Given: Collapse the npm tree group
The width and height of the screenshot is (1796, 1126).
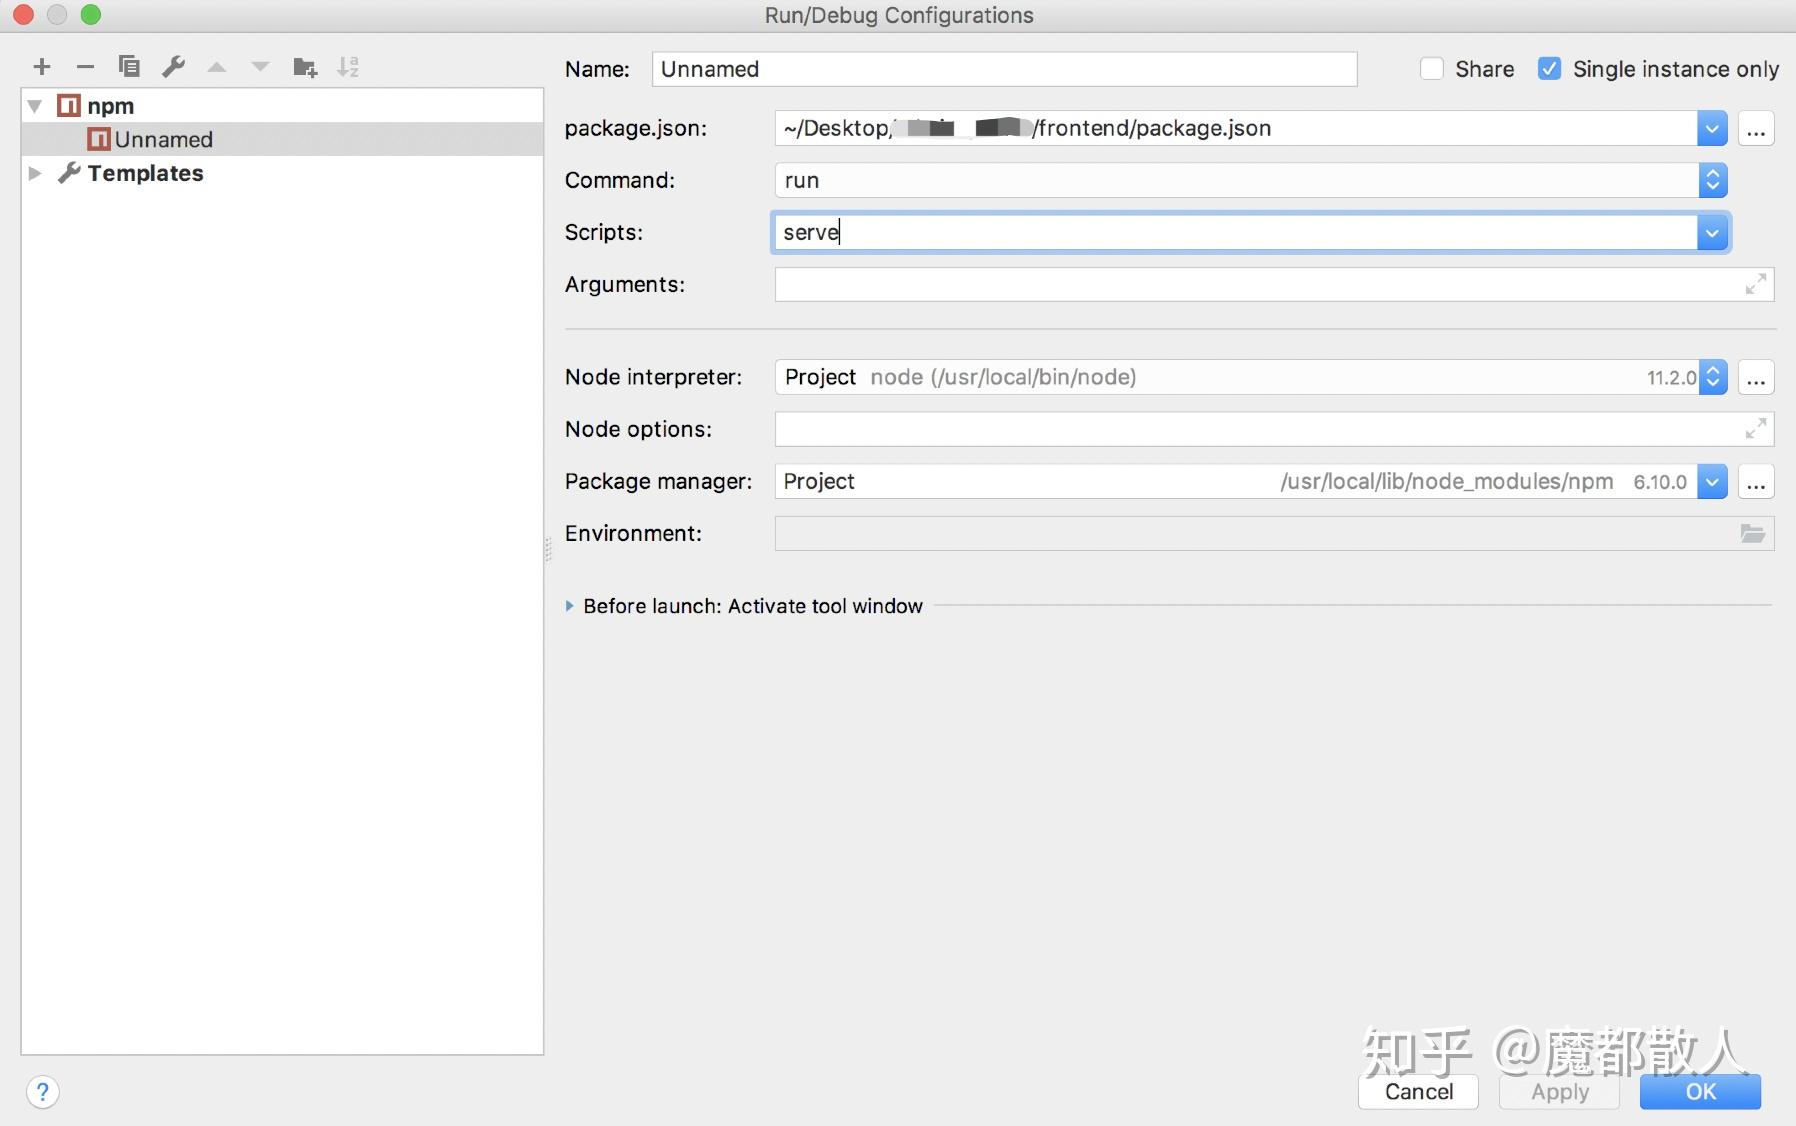Looking at the screenshot, I should tap(35, 106).
